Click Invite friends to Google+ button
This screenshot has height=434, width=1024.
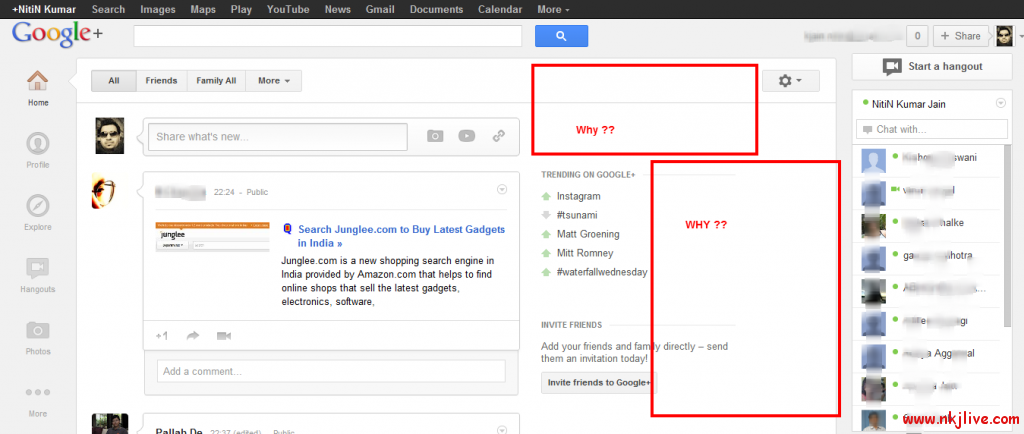[x=599, y=382]
